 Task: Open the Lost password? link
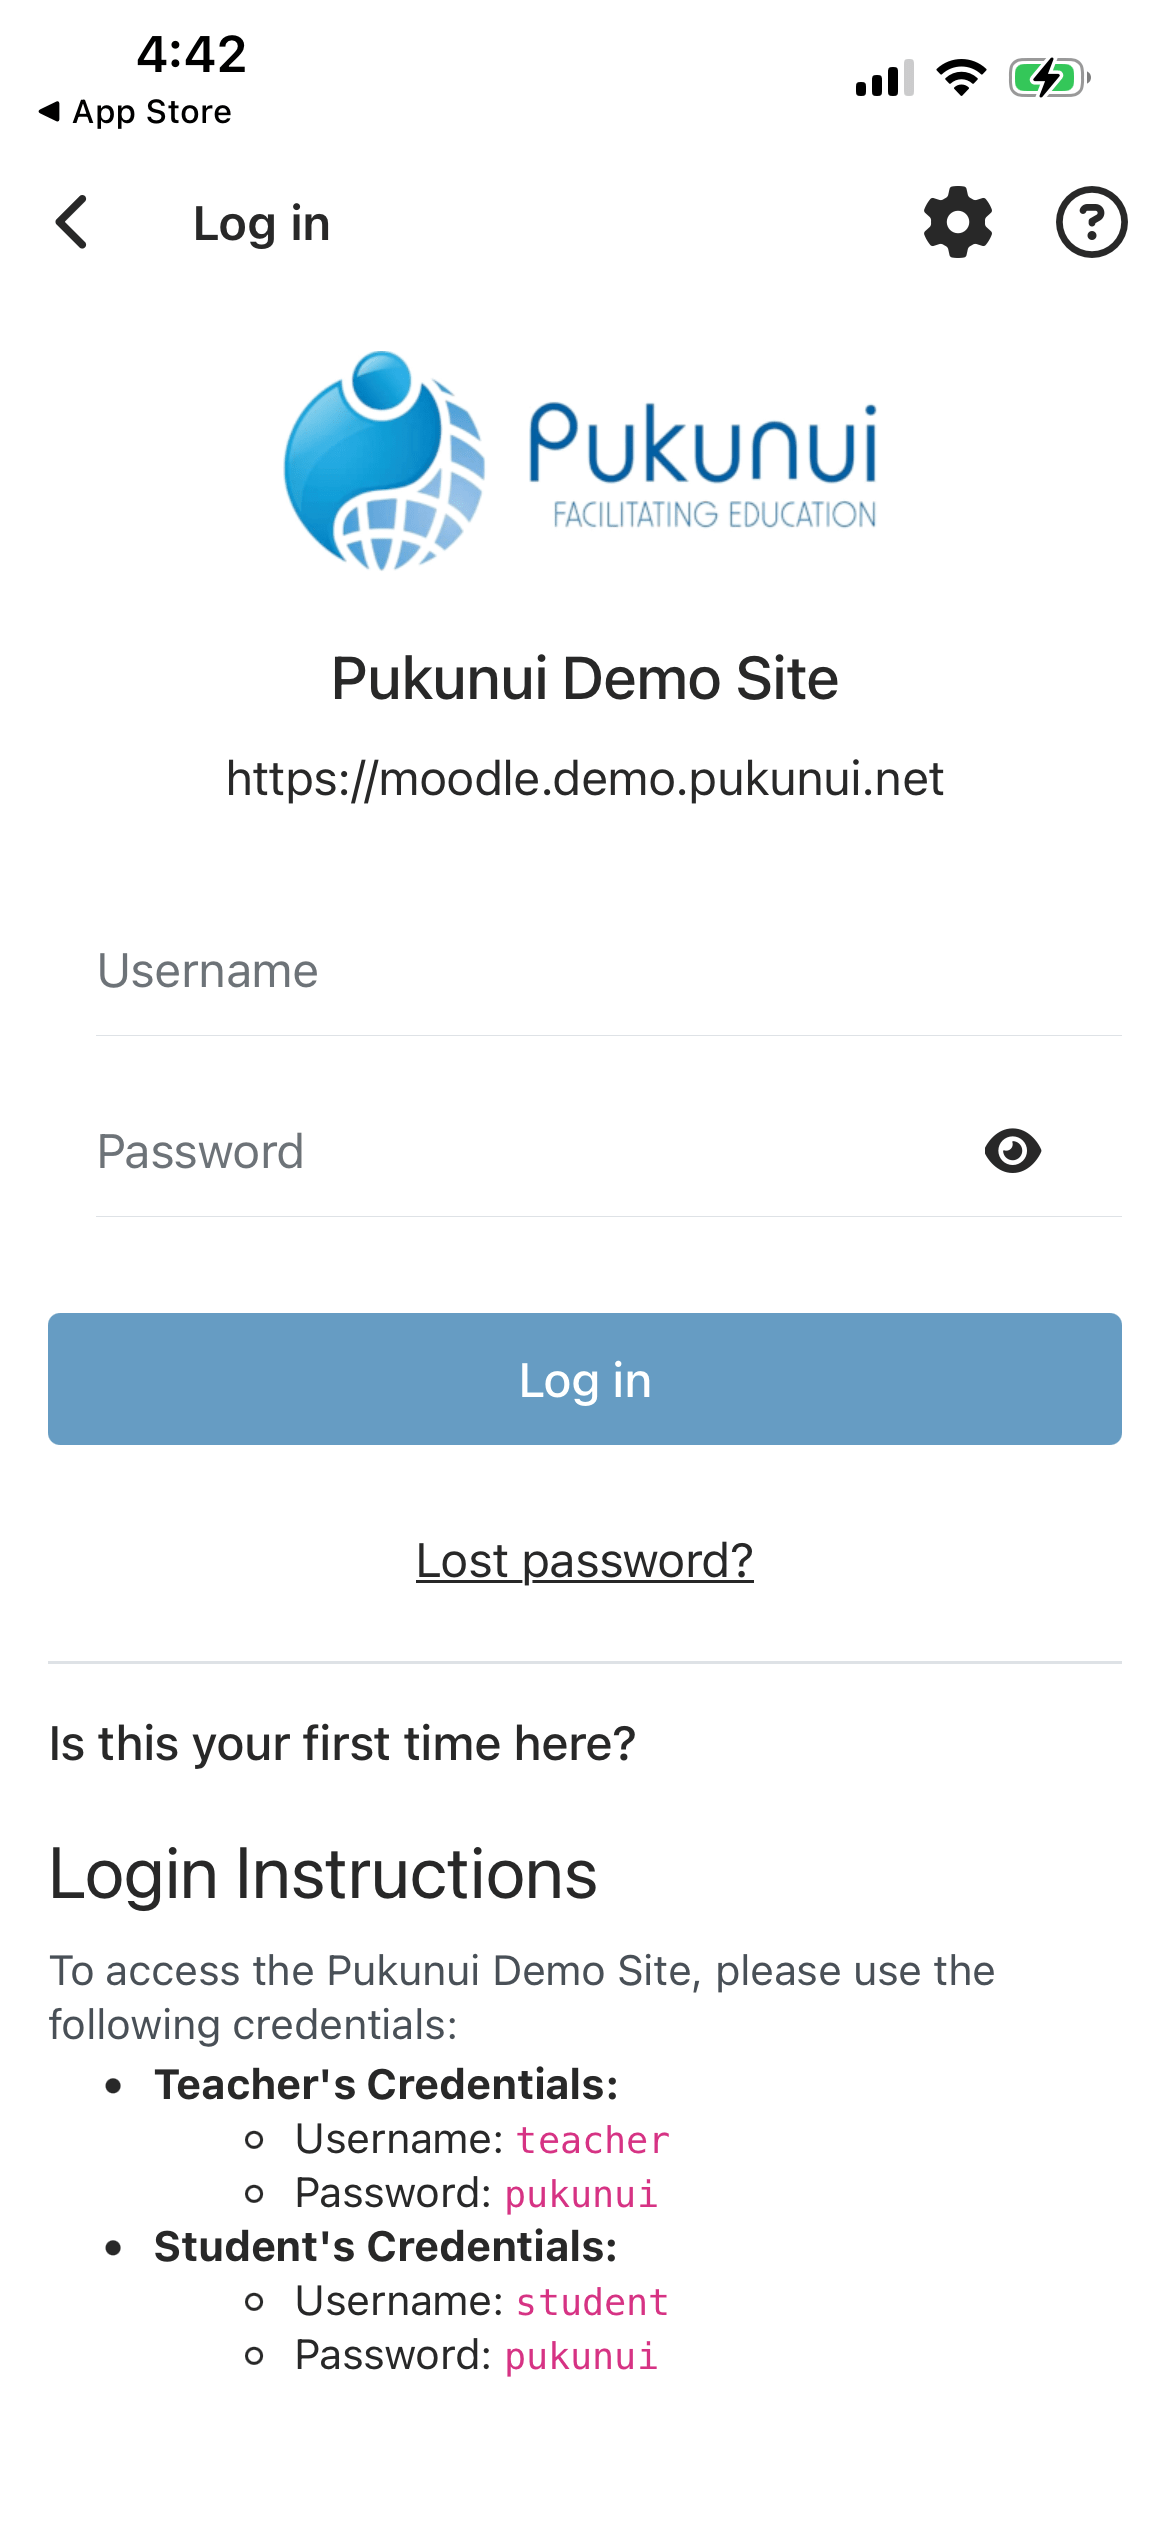[x=585, y=1560]
